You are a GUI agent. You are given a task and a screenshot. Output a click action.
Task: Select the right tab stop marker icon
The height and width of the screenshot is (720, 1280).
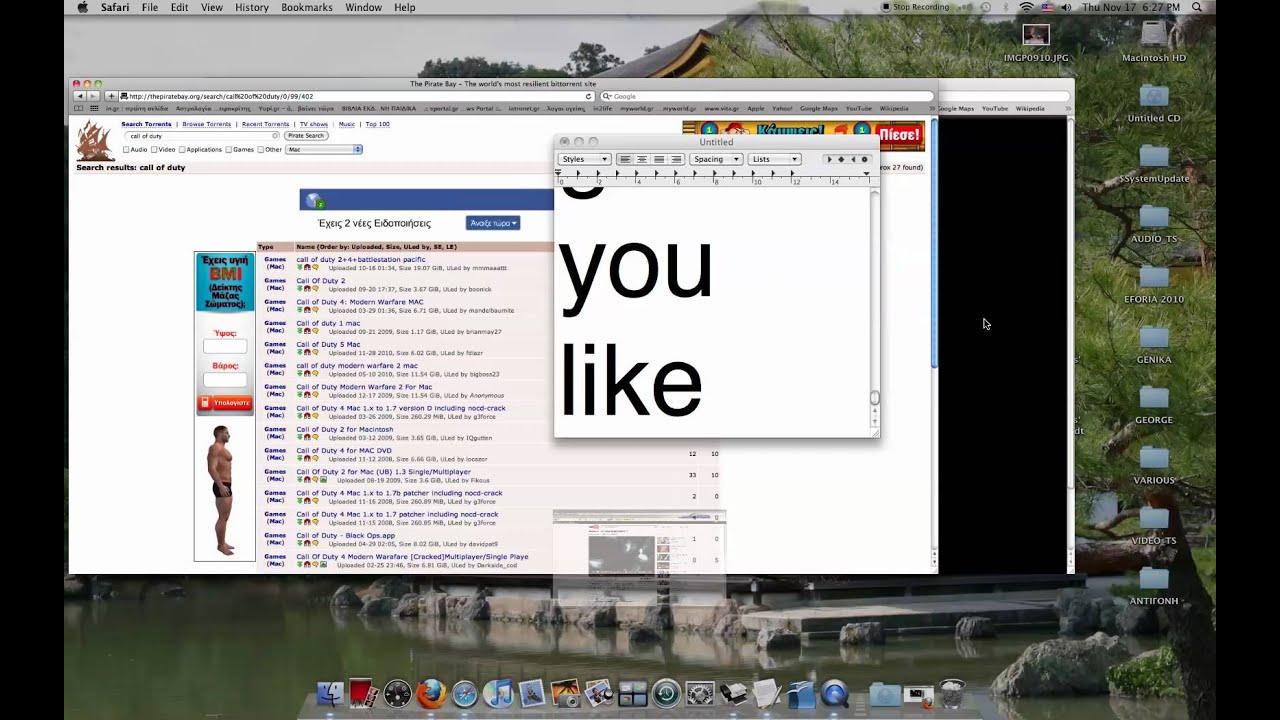853,159
